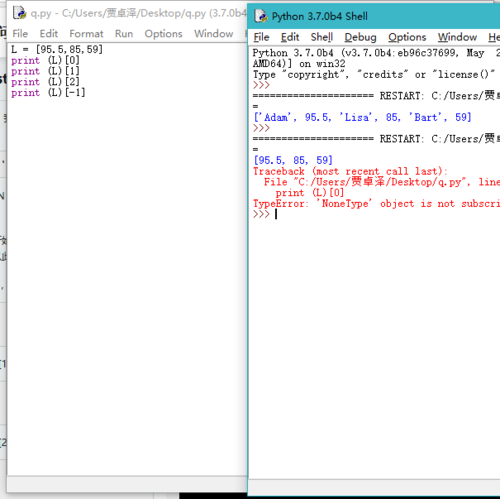Screen dimensions: 500x499
Task: Open the Edit menu in the Python Shell
Action: (x=290, y=37)
